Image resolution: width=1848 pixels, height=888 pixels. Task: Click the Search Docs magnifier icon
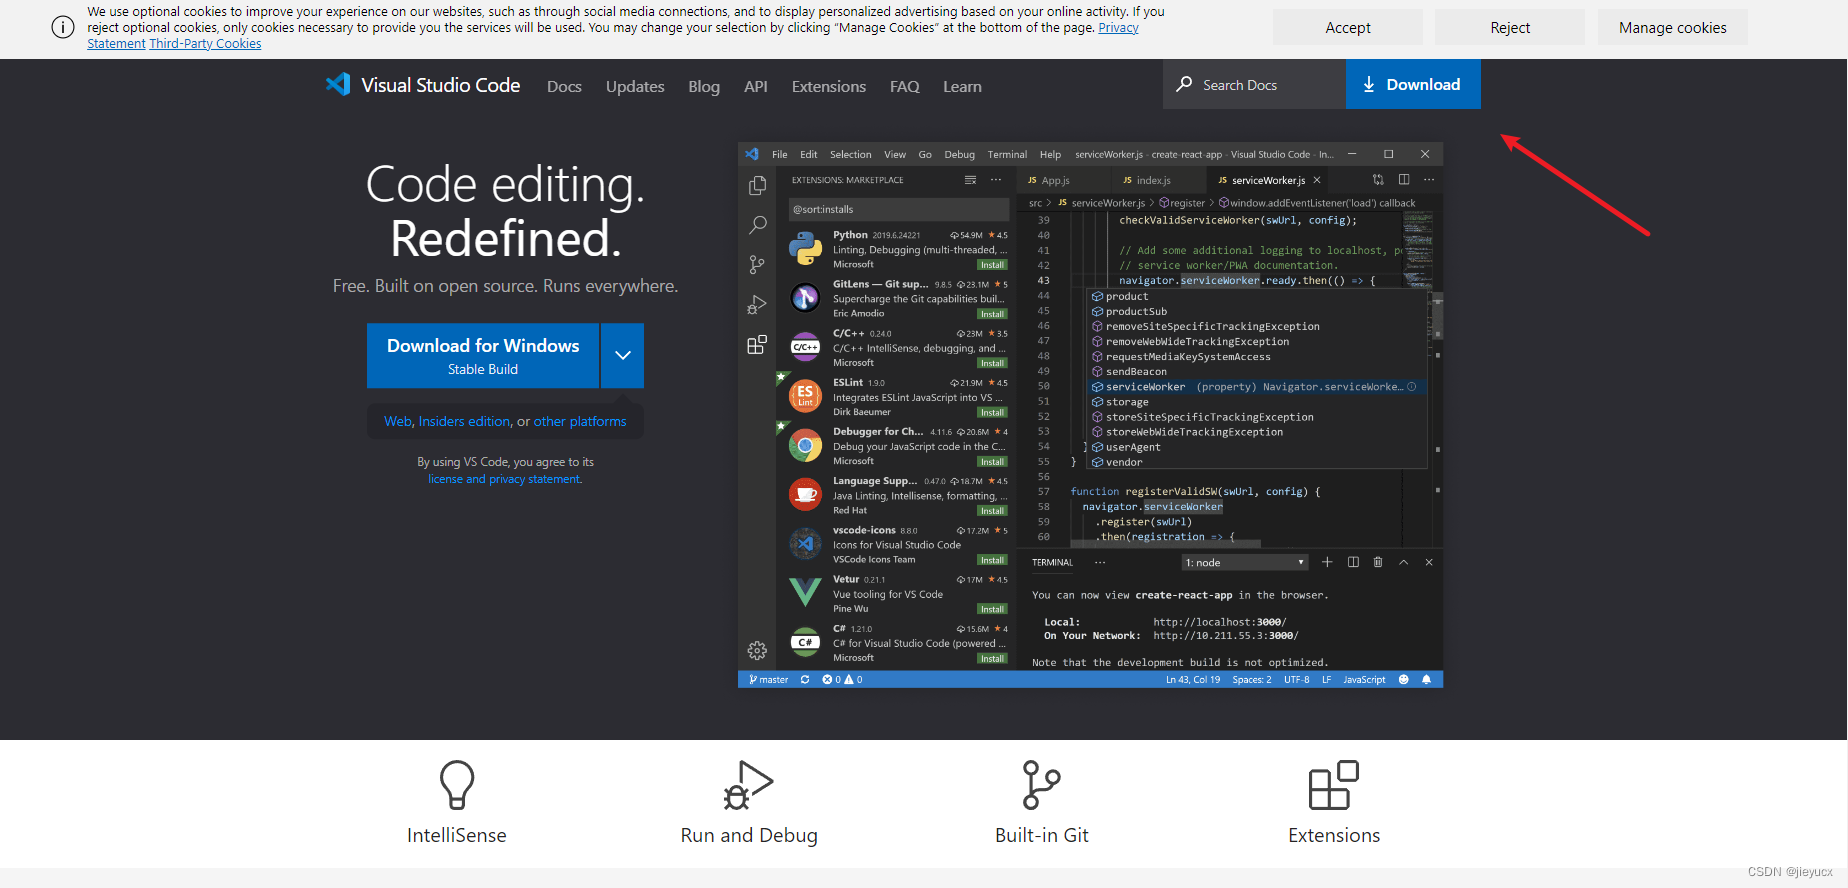tap(1184, 85)
